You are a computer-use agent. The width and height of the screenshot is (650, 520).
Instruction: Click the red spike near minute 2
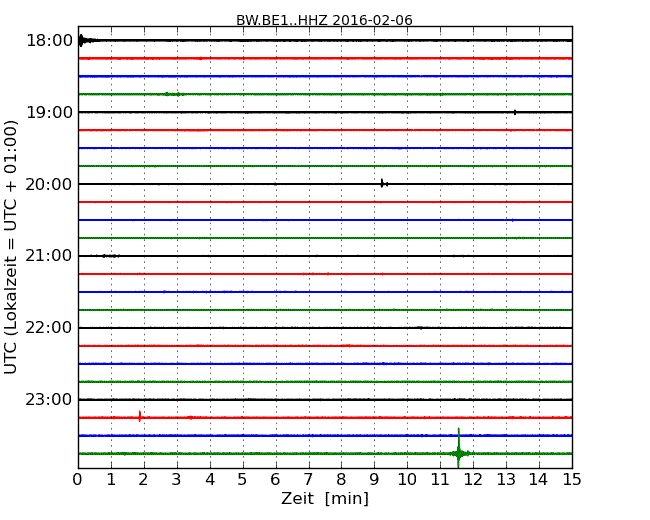pyautogui.click(x=140, y=416)
